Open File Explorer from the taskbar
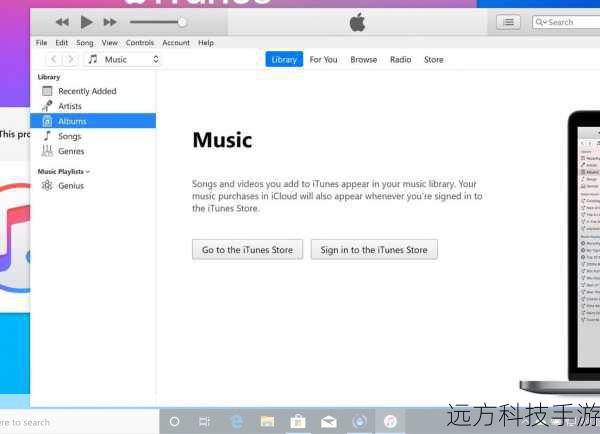Viewport: 600px width, 434px height. coord(267,422)
